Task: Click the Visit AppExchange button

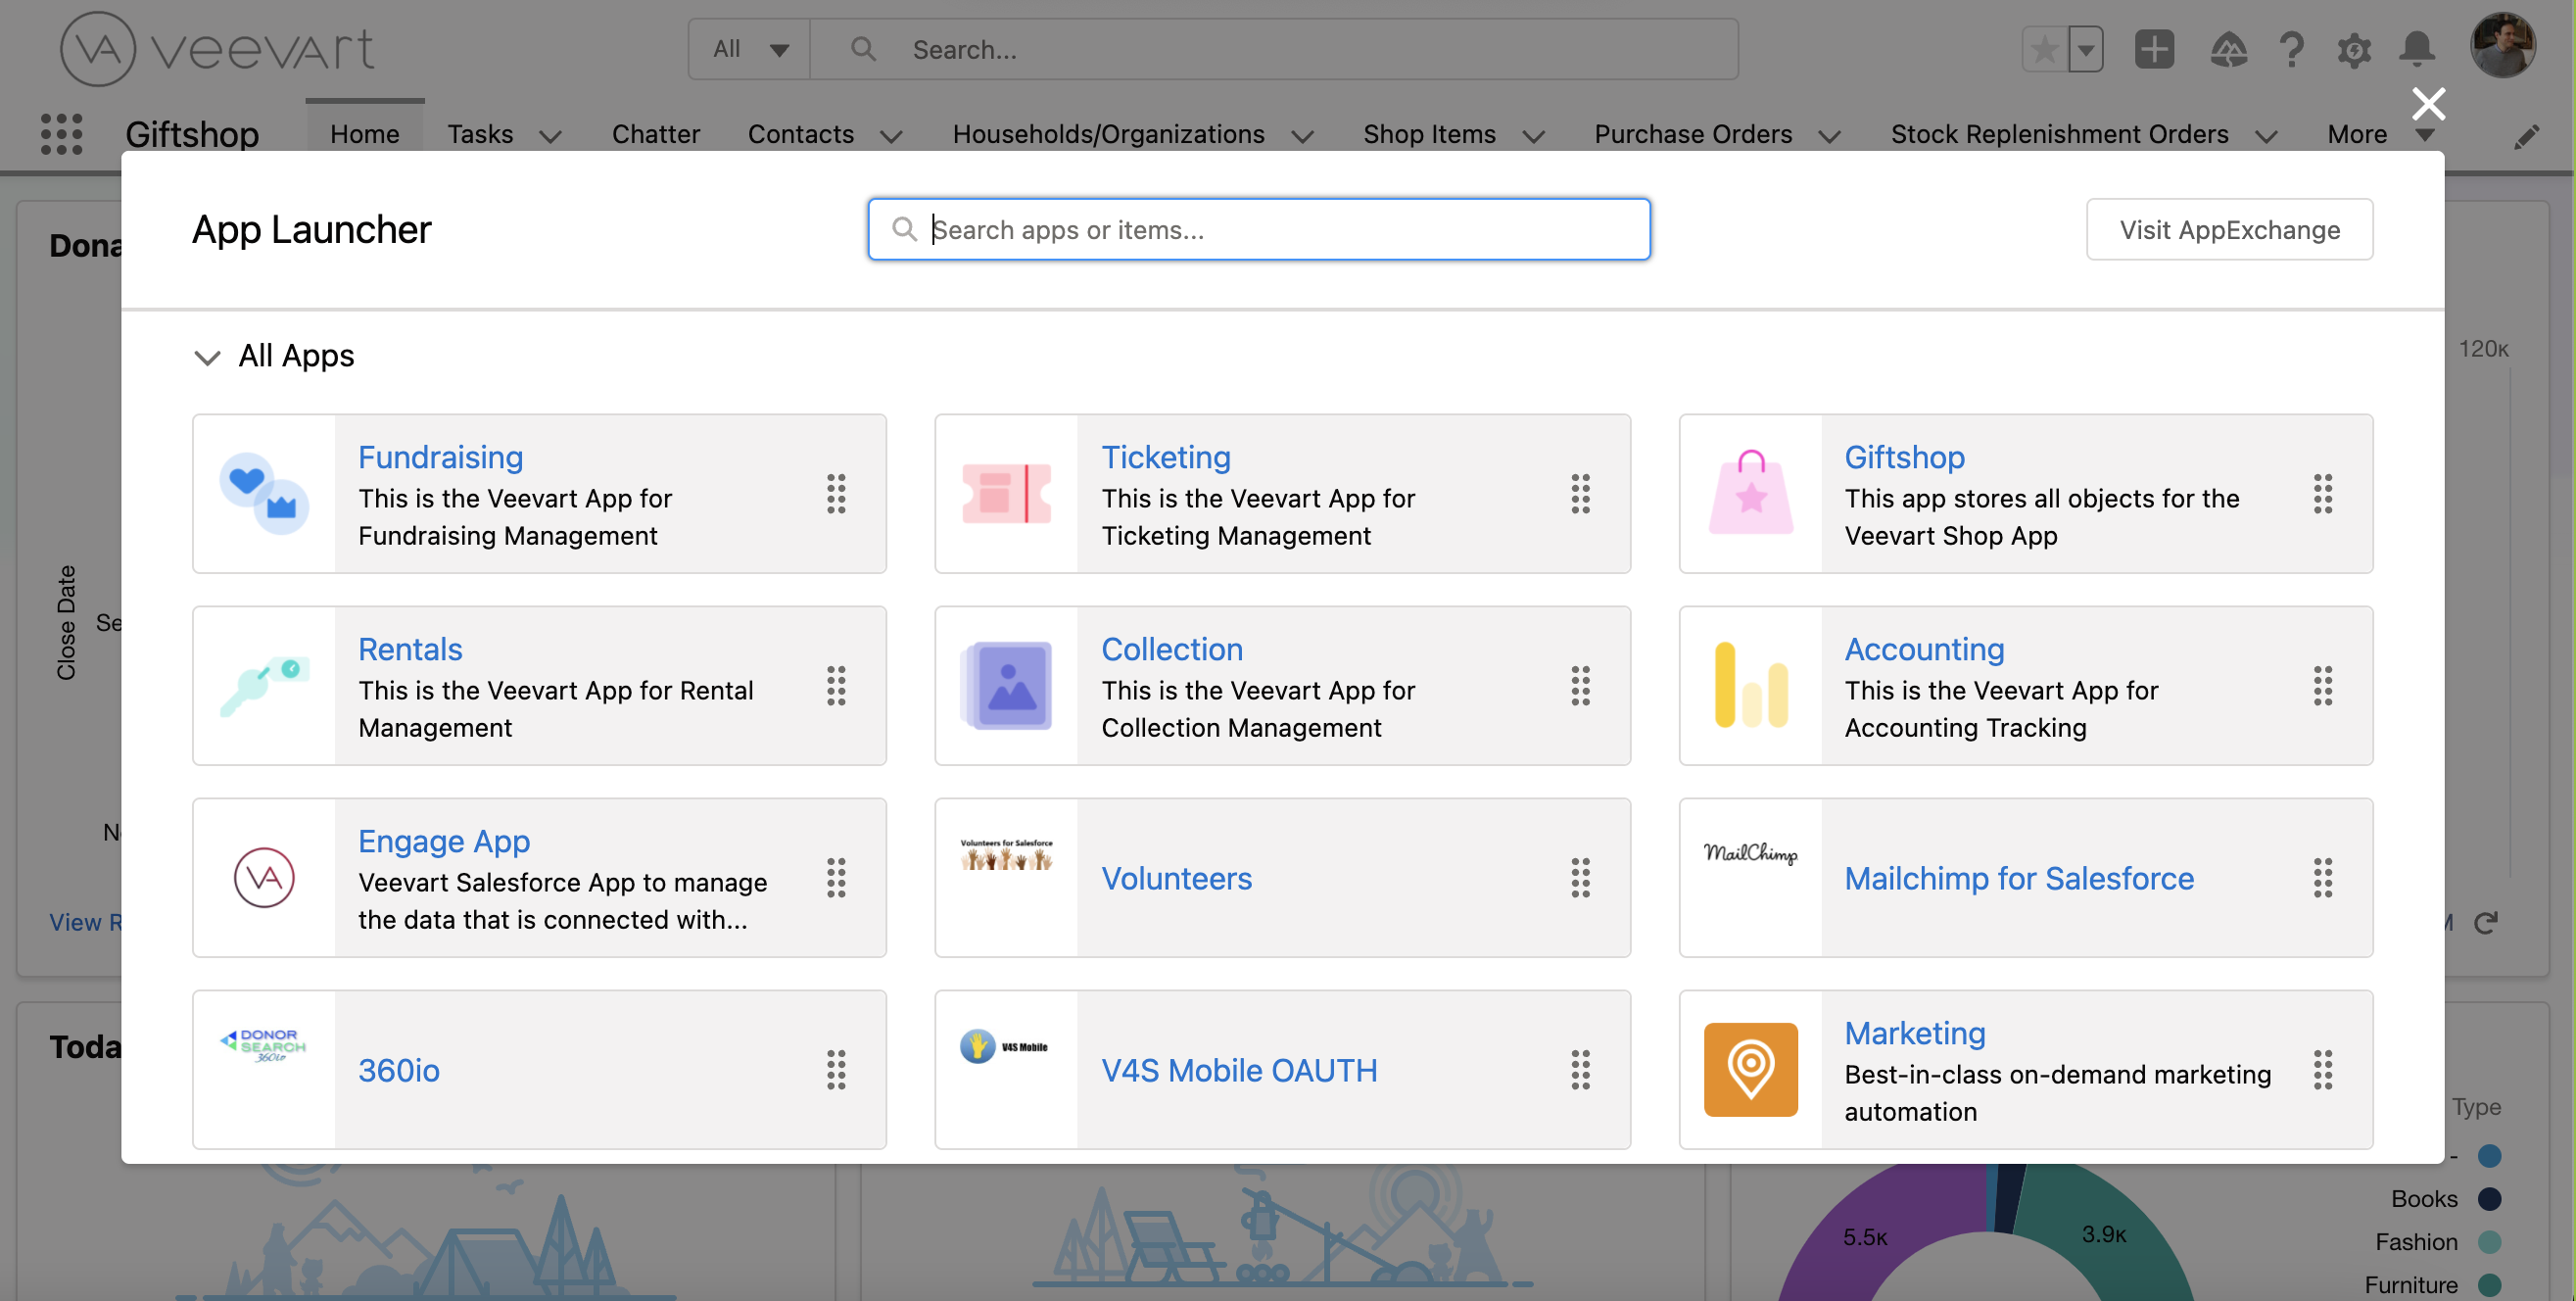Action: pyautogui.click(x=2229, y=230)
